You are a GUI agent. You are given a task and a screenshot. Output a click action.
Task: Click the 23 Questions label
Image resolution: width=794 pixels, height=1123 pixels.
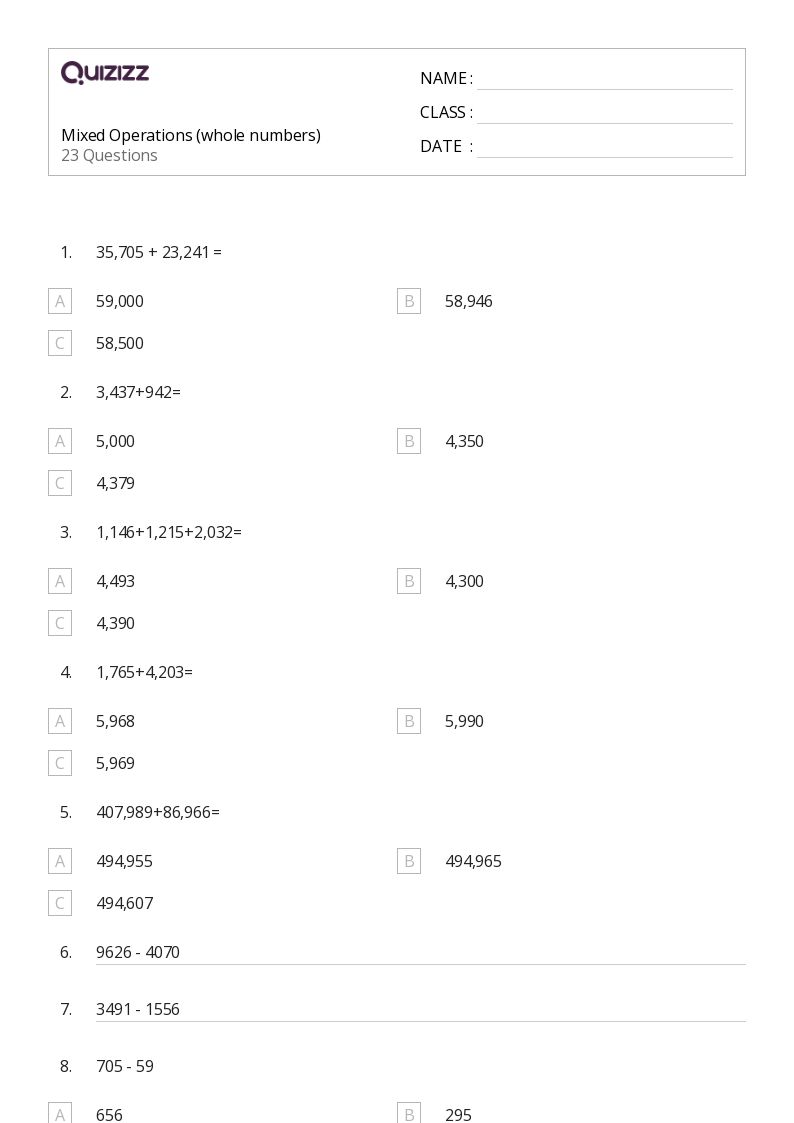pyautogui.click(x=110, y=155)
